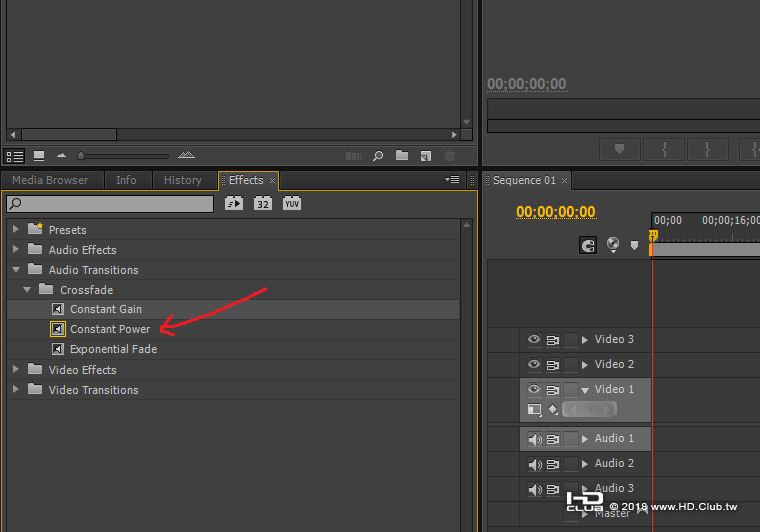
Task: Filter 32-bit color effects
Action: [x=263, y=203]
